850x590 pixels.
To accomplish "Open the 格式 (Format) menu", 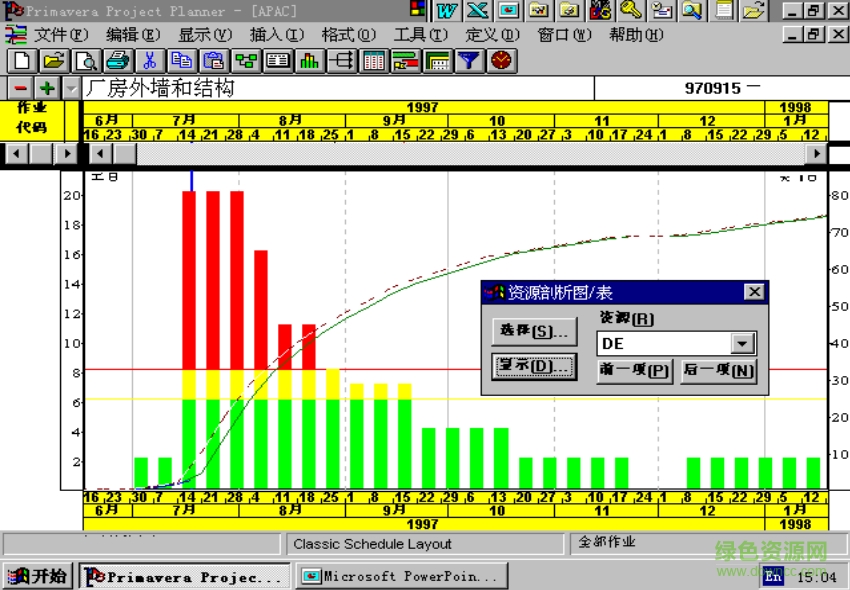I will (x=348, y=35).
